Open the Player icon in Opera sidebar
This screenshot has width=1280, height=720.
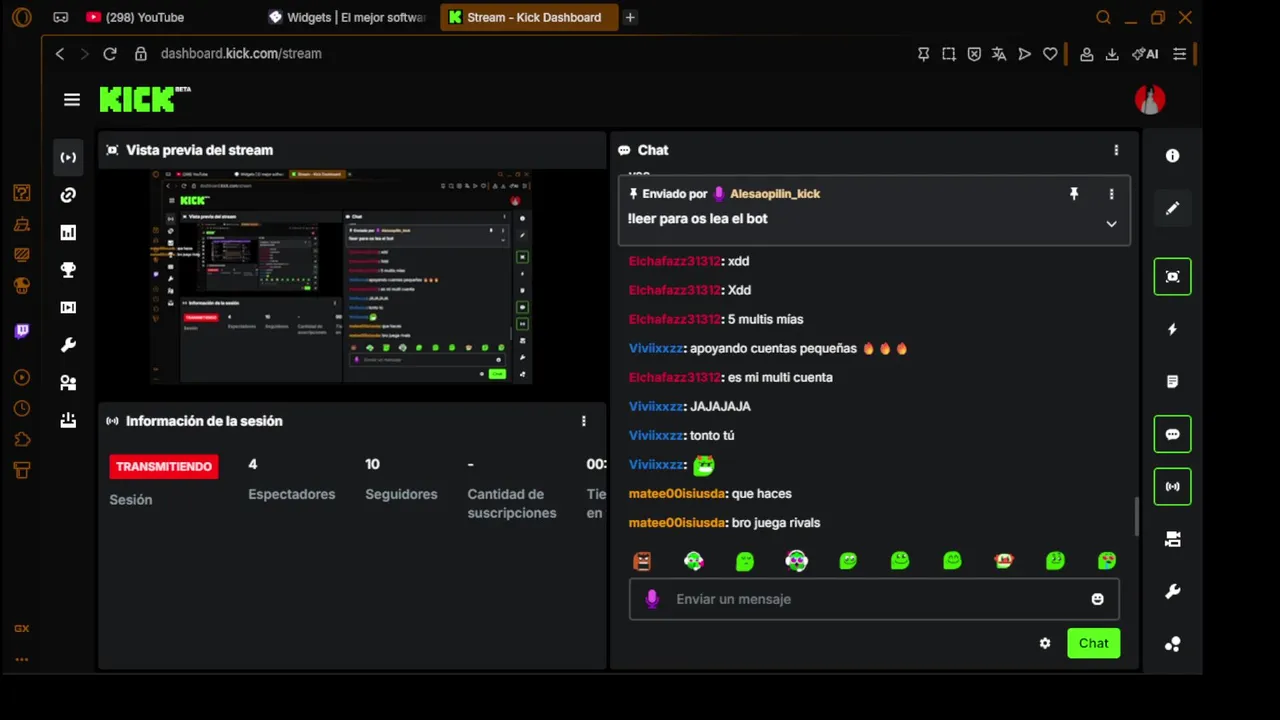[x=21, y=378]
